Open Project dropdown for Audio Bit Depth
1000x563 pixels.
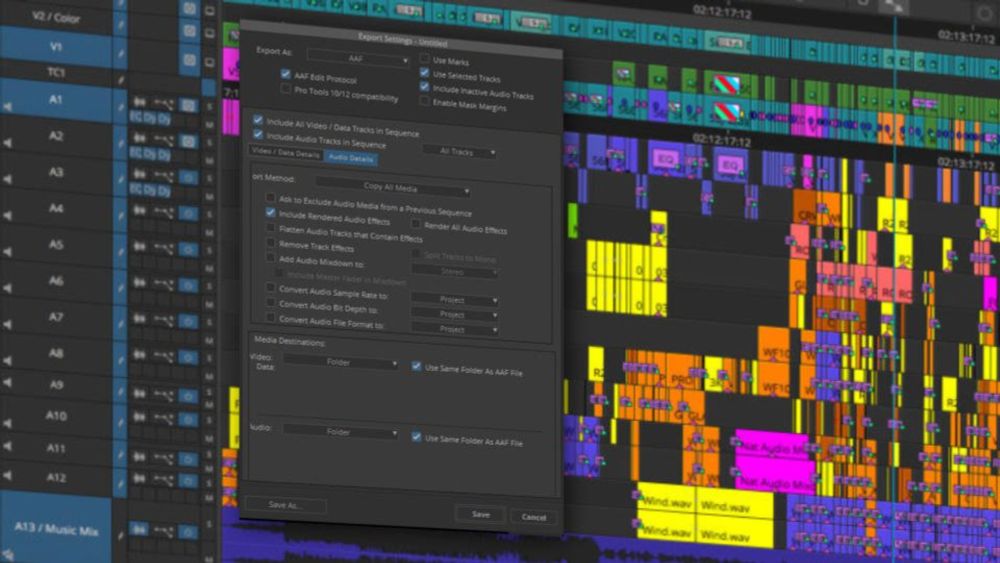[x=455, y=314]
